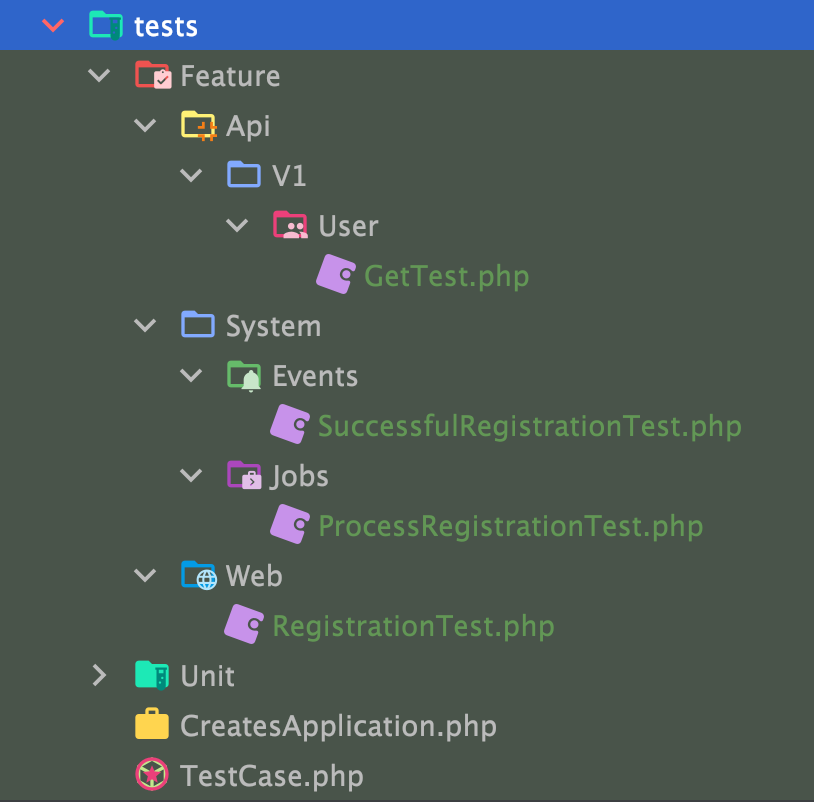Open GetTest.php file
The width and height of the screenshot is (814, 802).
point(446,276)
